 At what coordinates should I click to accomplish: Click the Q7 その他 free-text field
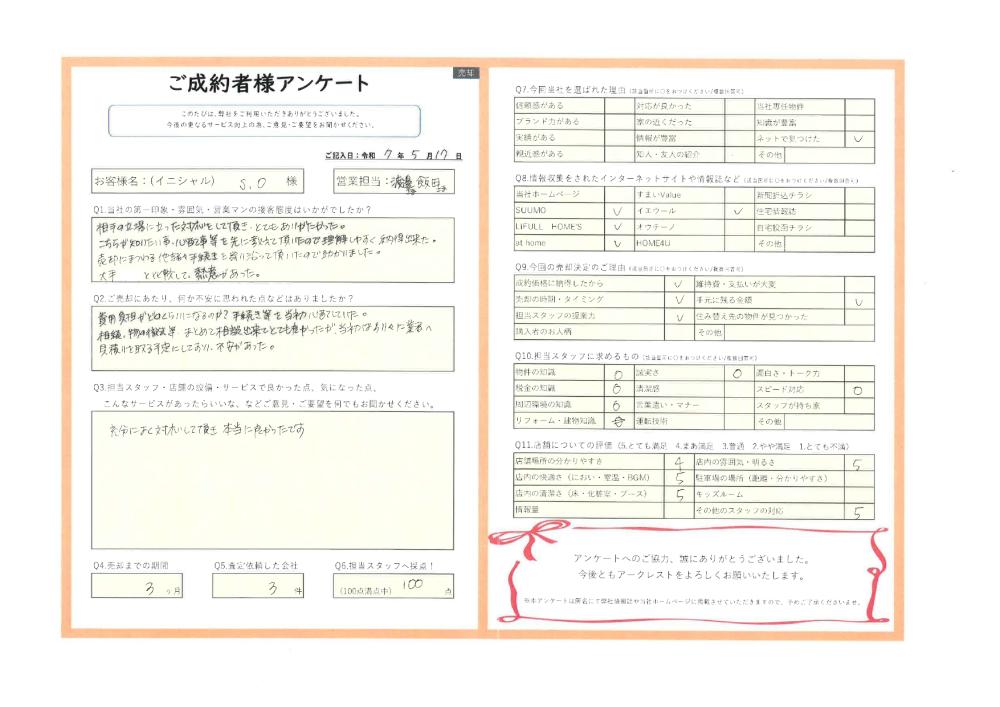tap(829, 154)
